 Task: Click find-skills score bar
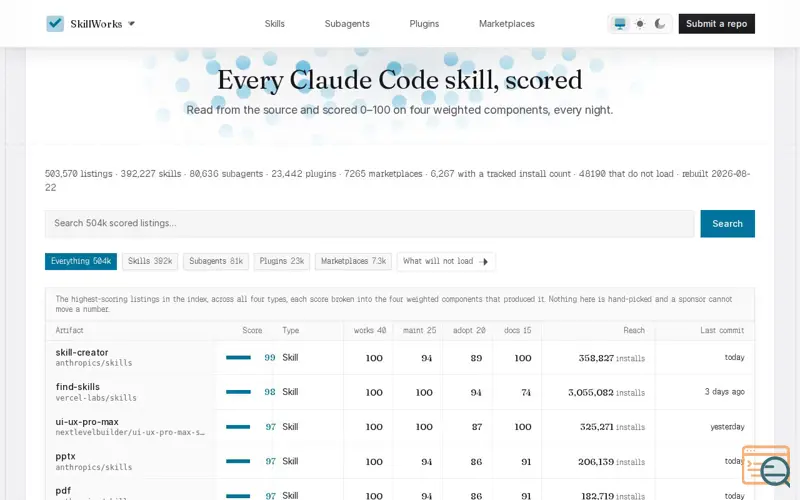pyautogui.click(x=238, y=392)
